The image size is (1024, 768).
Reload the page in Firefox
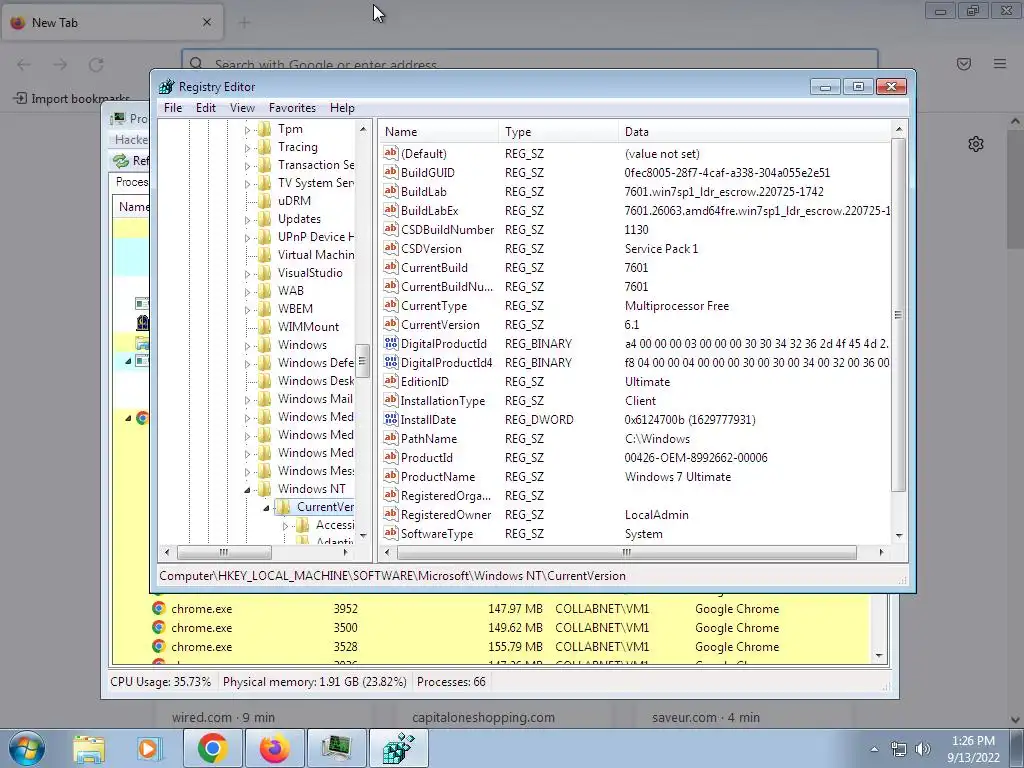[x=96, y=65]
